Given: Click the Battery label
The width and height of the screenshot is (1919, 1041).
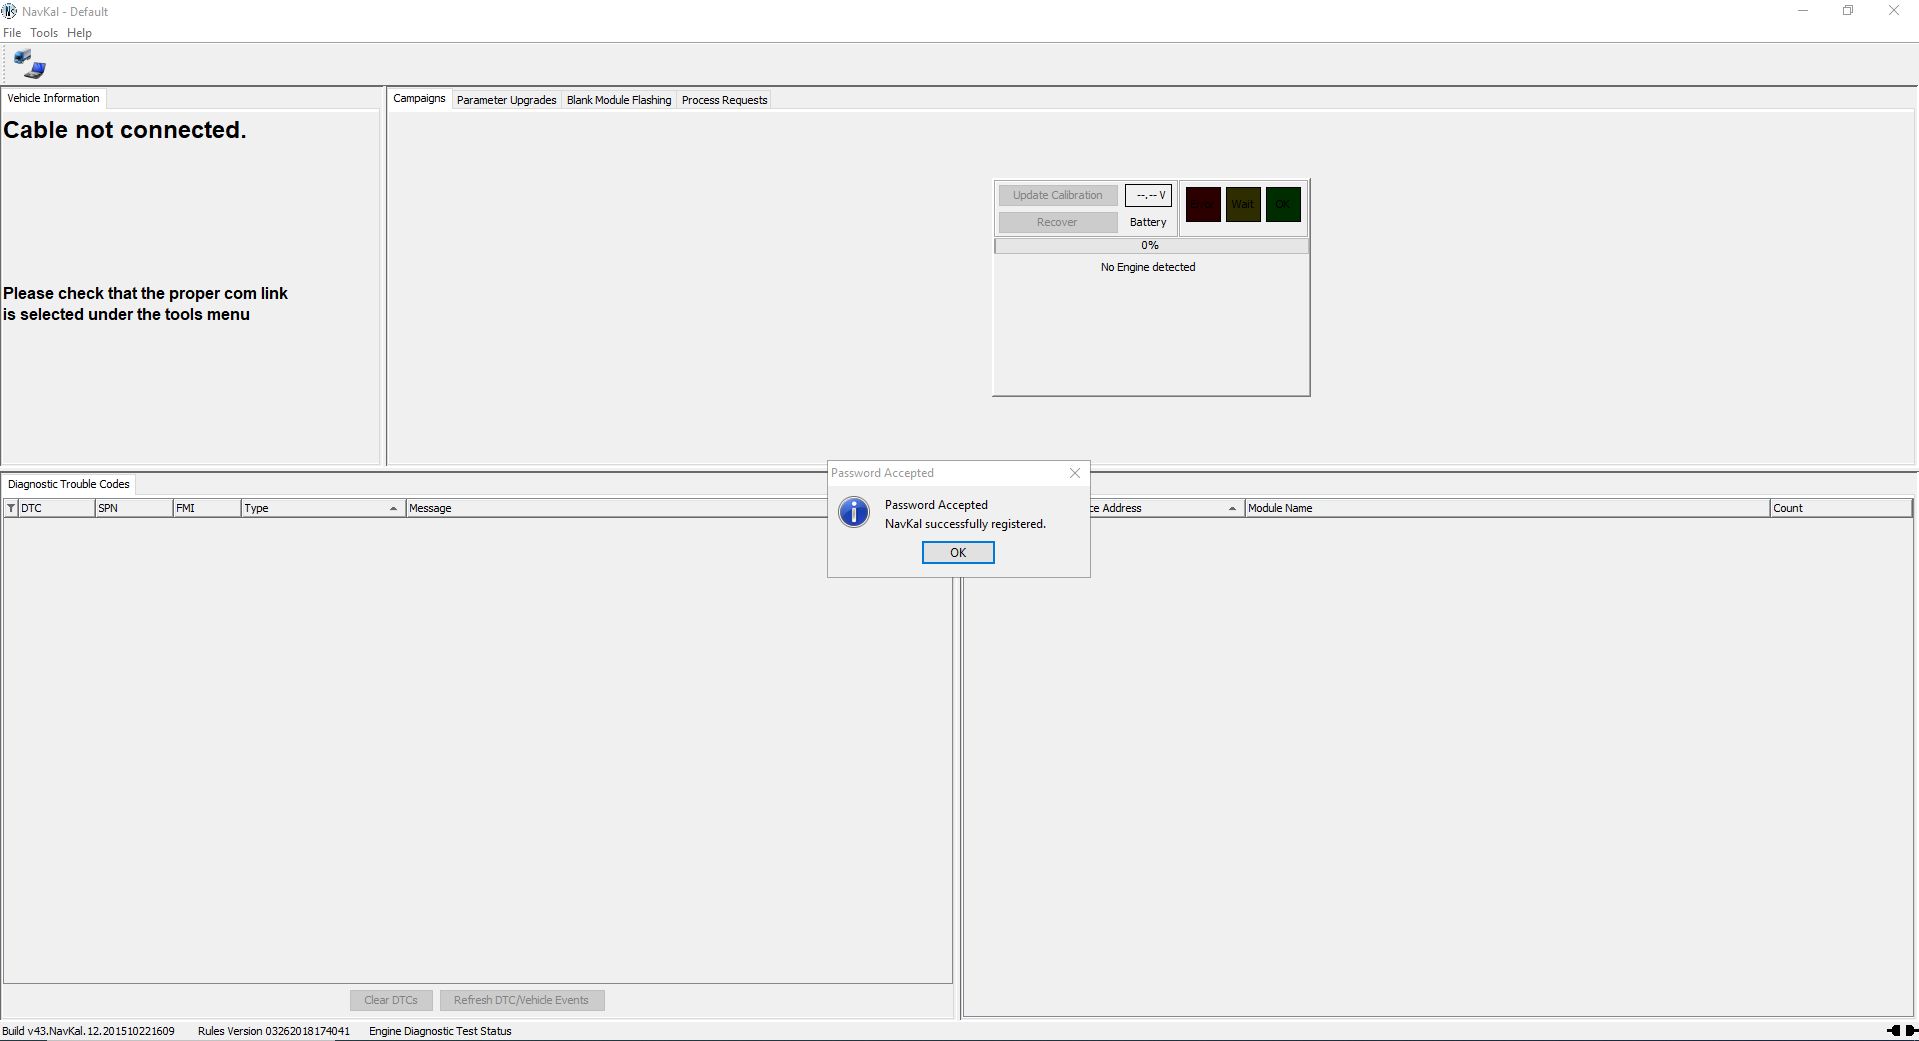Looking at the screenshot, I should tap(1148, 222).
